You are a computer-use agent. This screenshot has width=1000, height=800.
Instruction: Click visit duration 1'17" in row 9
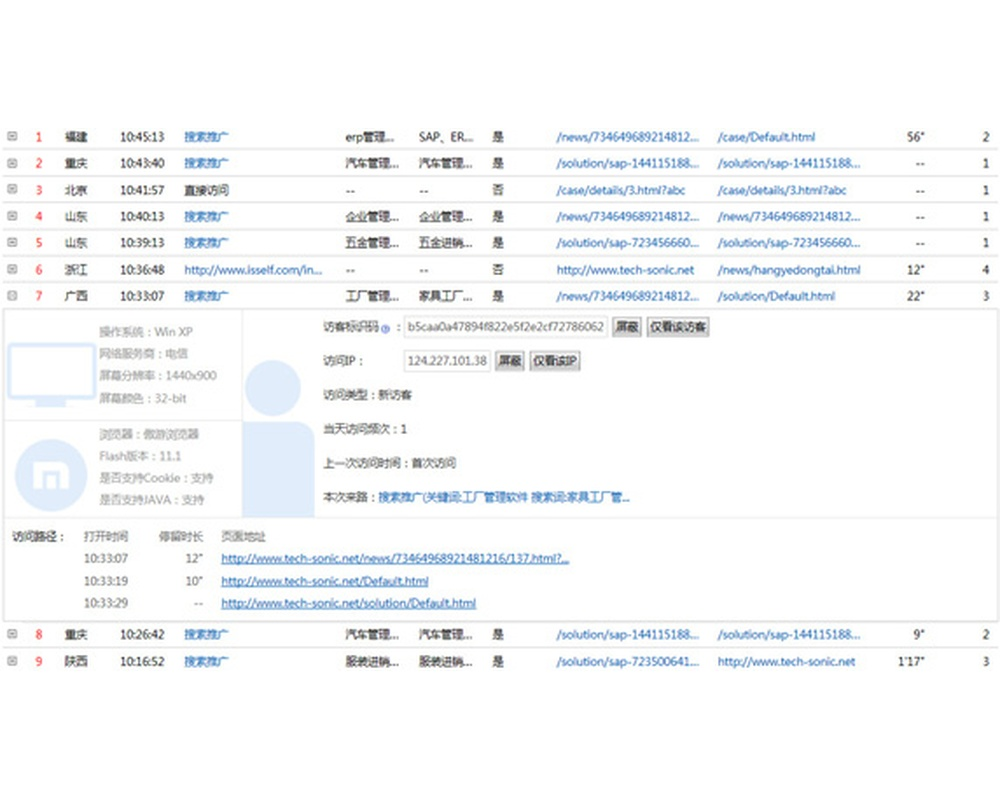coord(911,662)
